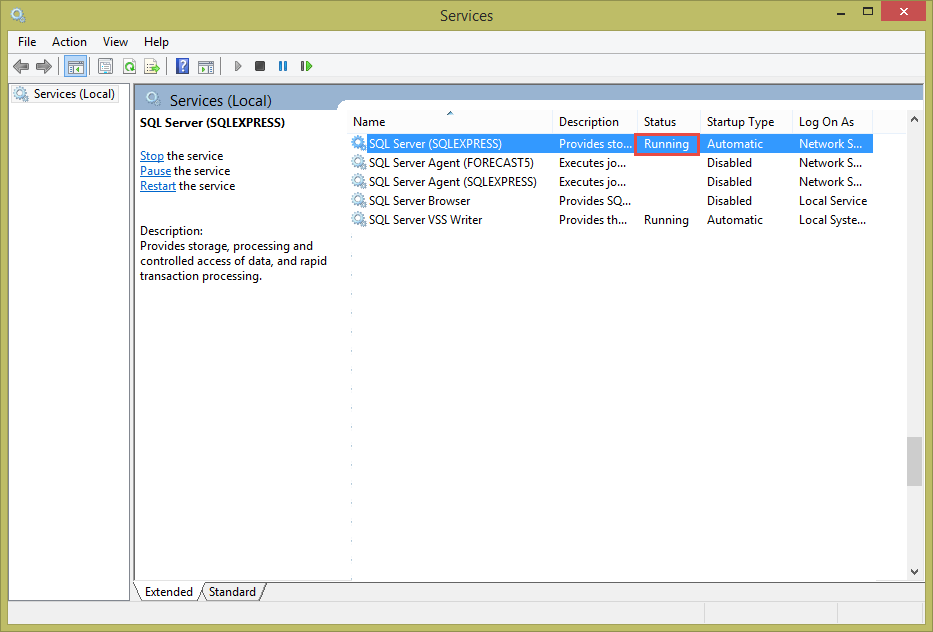The image size is (933, 632).
Task: Click the Restart Service toolbar icon
Action: coord(306,66)
